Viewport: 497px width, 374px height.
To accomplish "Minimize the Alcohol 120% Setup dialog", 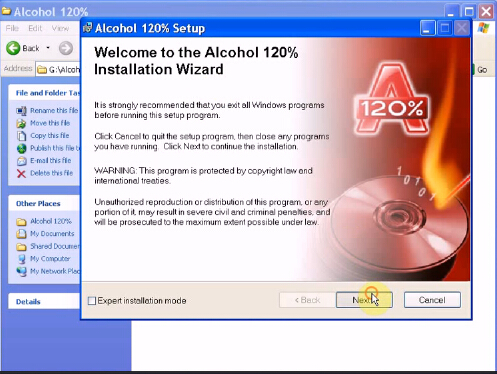I will tap(427, 28).
